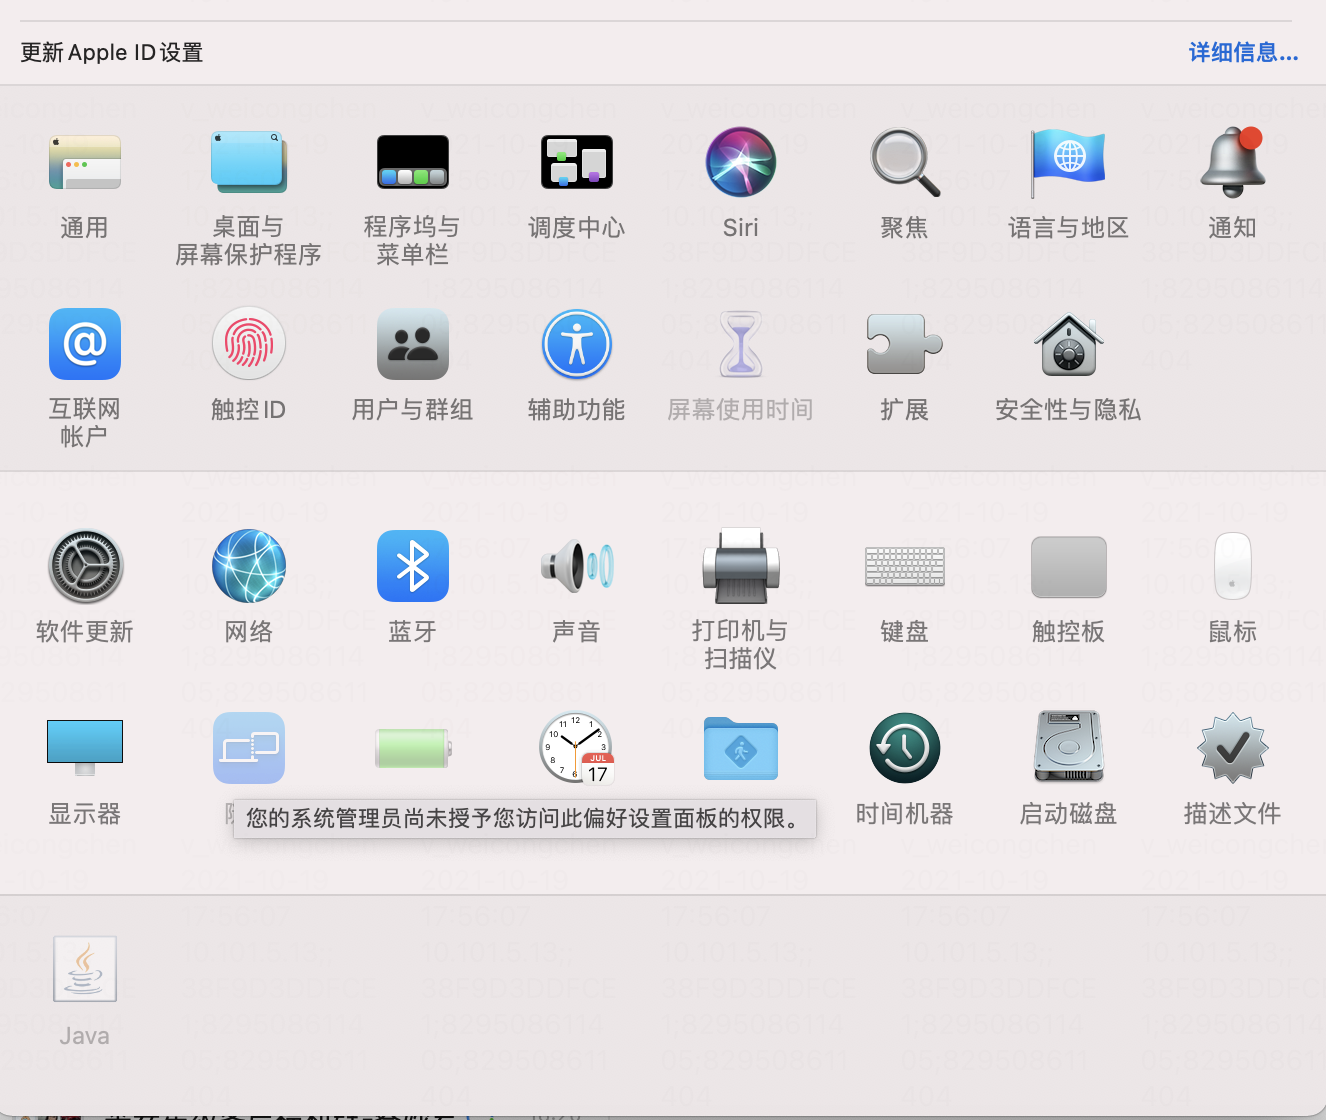Open 调度中心 (Mission Control) pane

[576, 163]
